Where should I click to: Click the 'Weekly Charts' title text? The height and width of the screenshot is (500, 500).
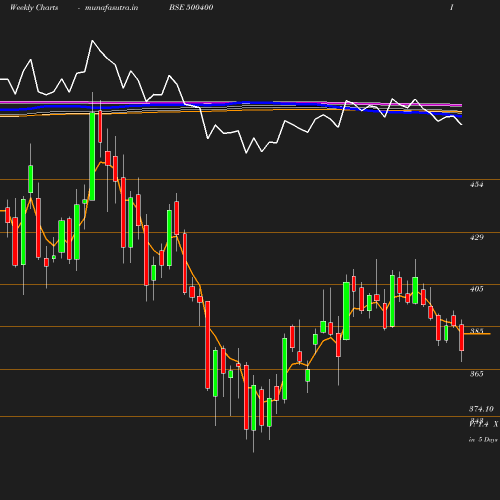click(34, 7)
